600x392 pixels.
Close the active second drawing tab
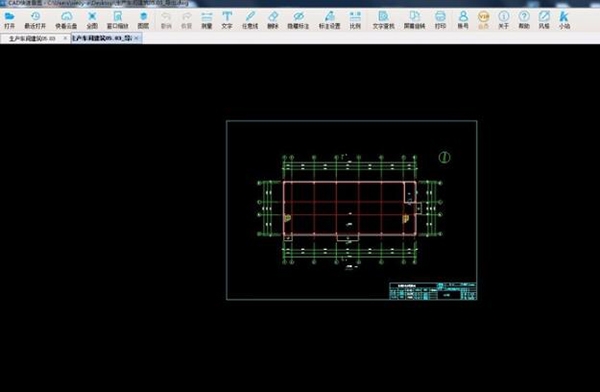click(136, 38)
